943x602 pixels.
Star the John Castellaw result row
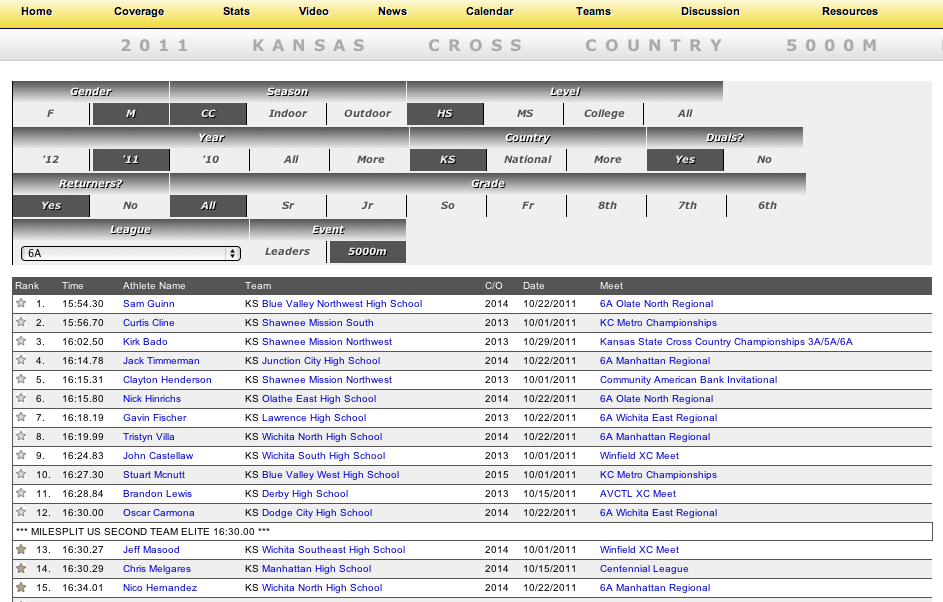[21, 455]
